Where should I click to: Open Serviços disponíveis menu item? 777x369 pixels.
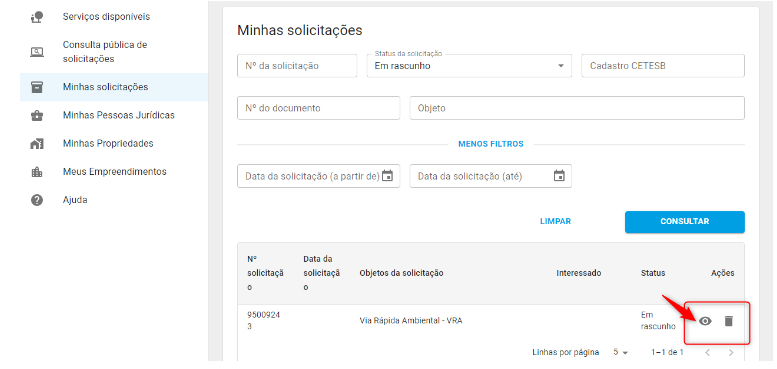pos(114,17)
